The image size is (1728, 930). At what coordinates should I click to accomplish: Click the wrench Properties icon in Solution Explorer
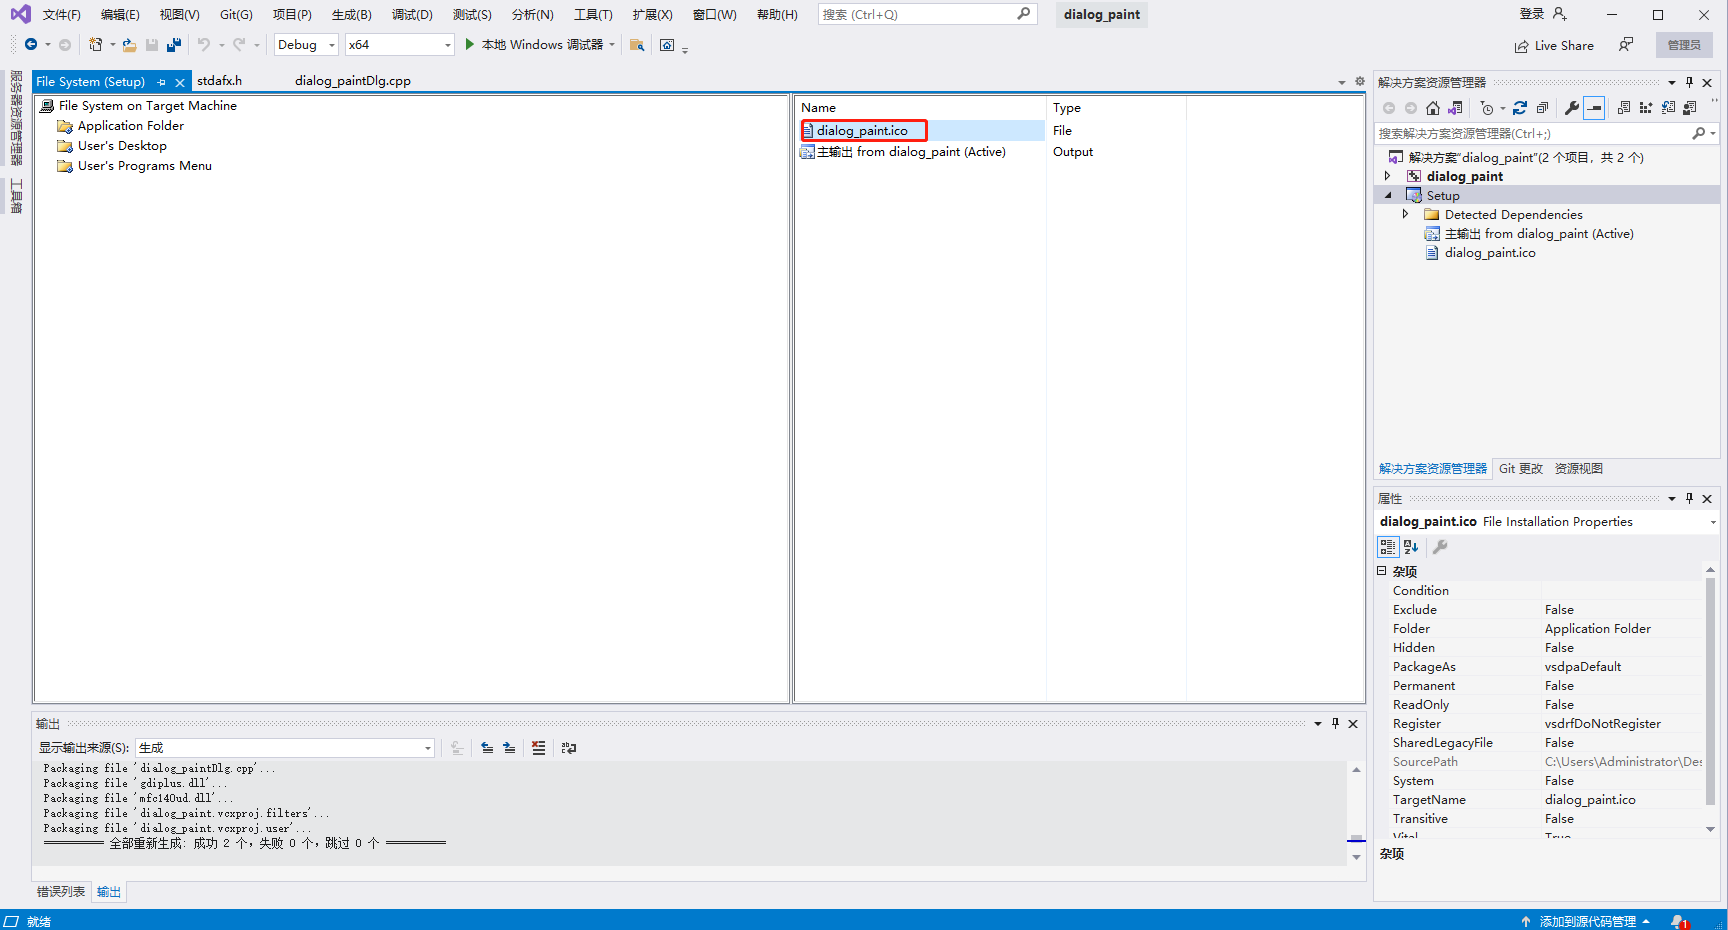pos(1572,108)
